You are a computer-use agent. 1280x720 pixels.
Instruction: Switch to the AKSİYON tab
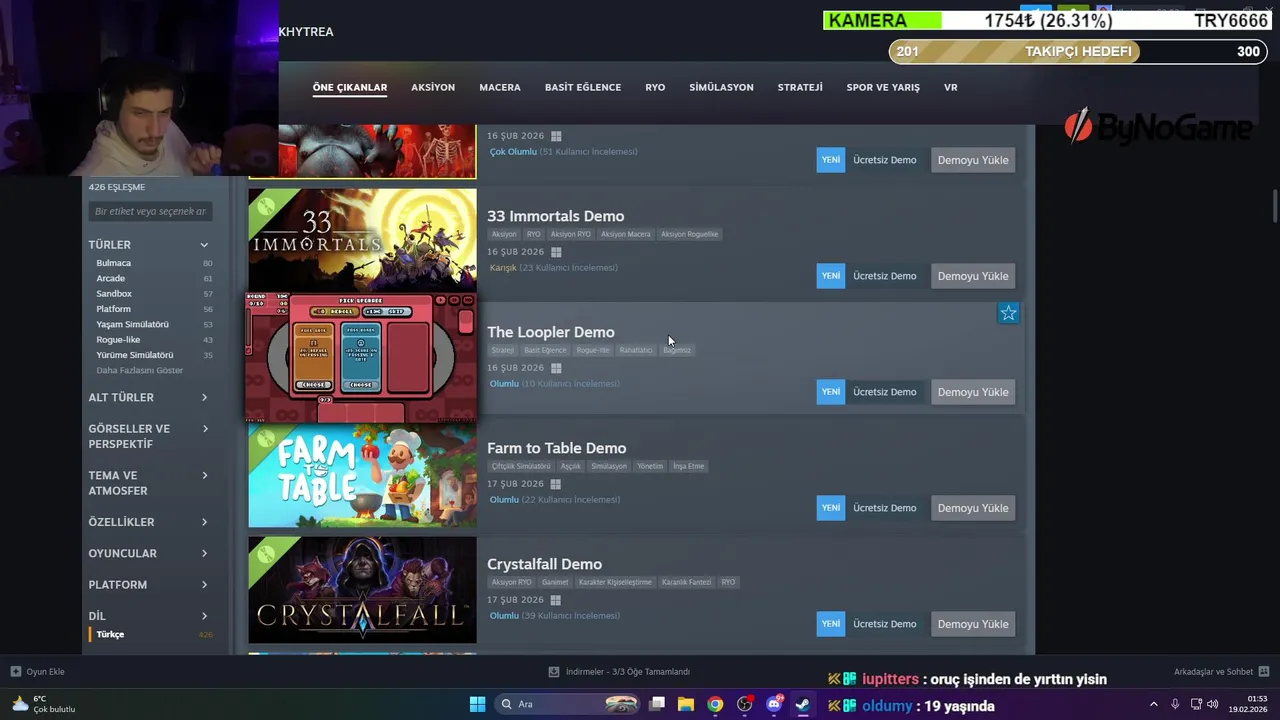433,87
